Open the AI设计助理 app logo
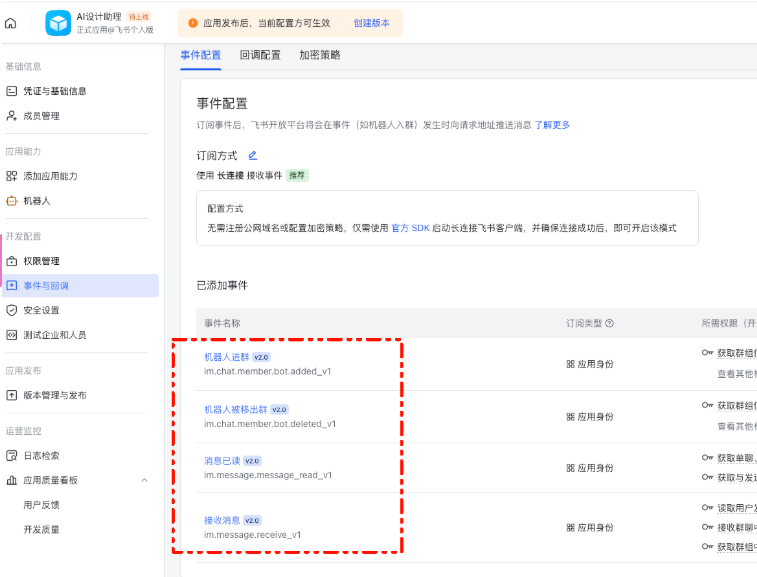The width and height of the screenshot is (757, 577). tap(58, 23)
